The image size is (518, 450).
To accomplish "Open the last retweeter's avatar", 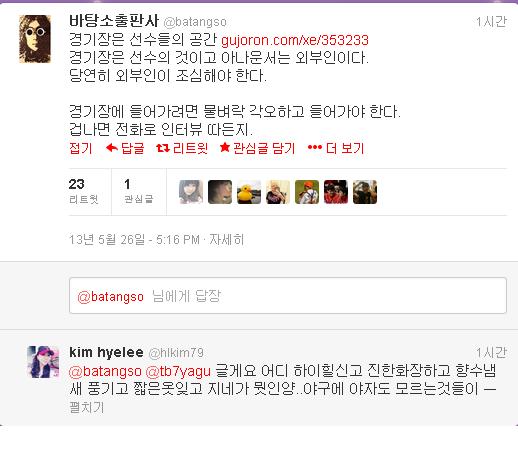I will click(x=365, y=192).
